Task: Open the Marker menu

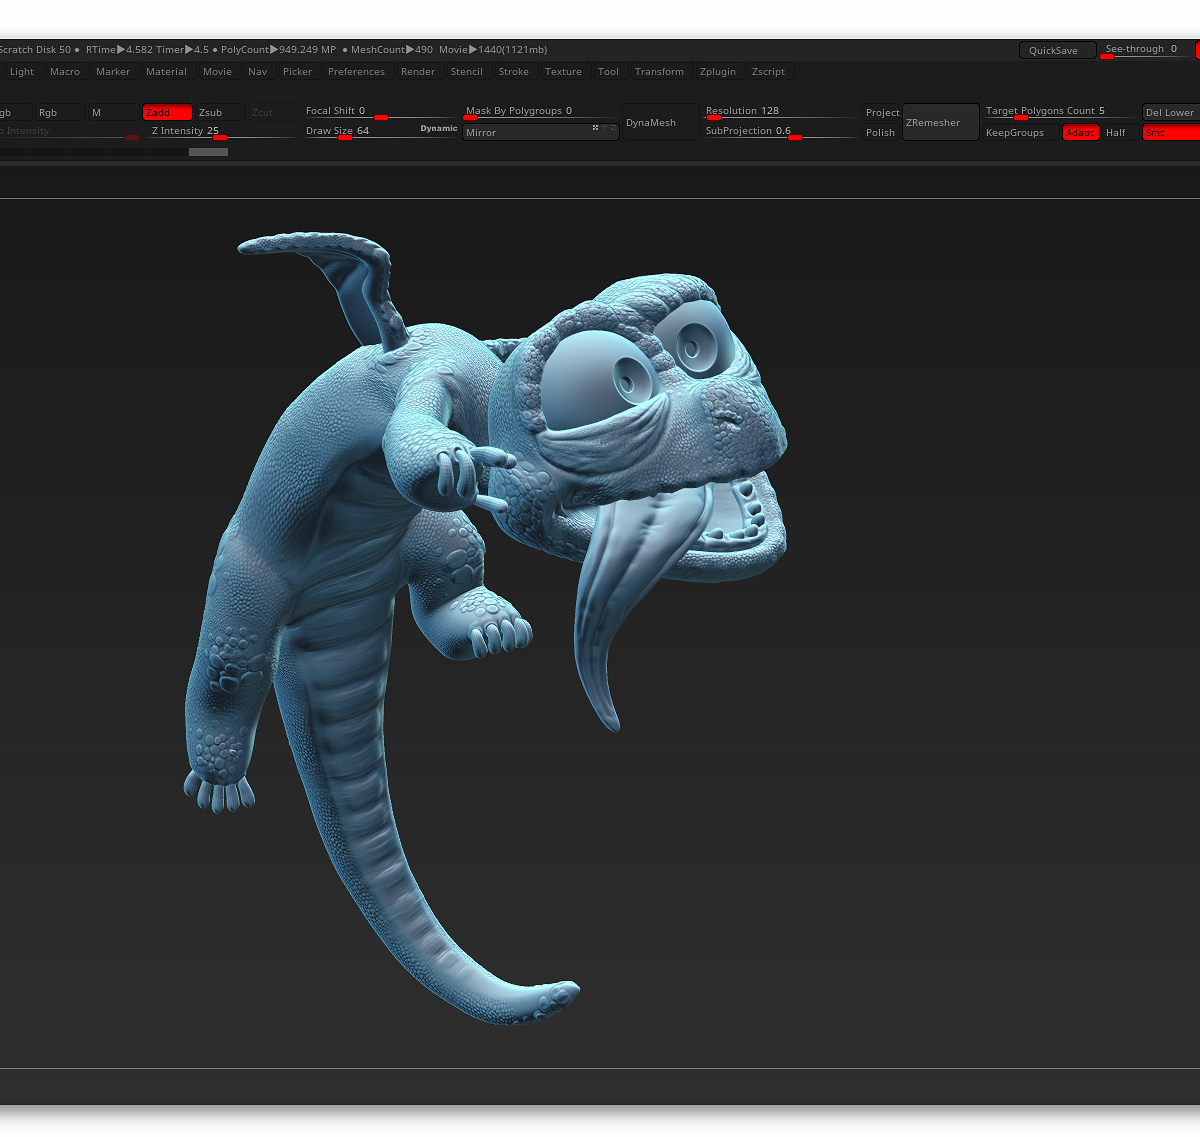Action: [113, 72]
